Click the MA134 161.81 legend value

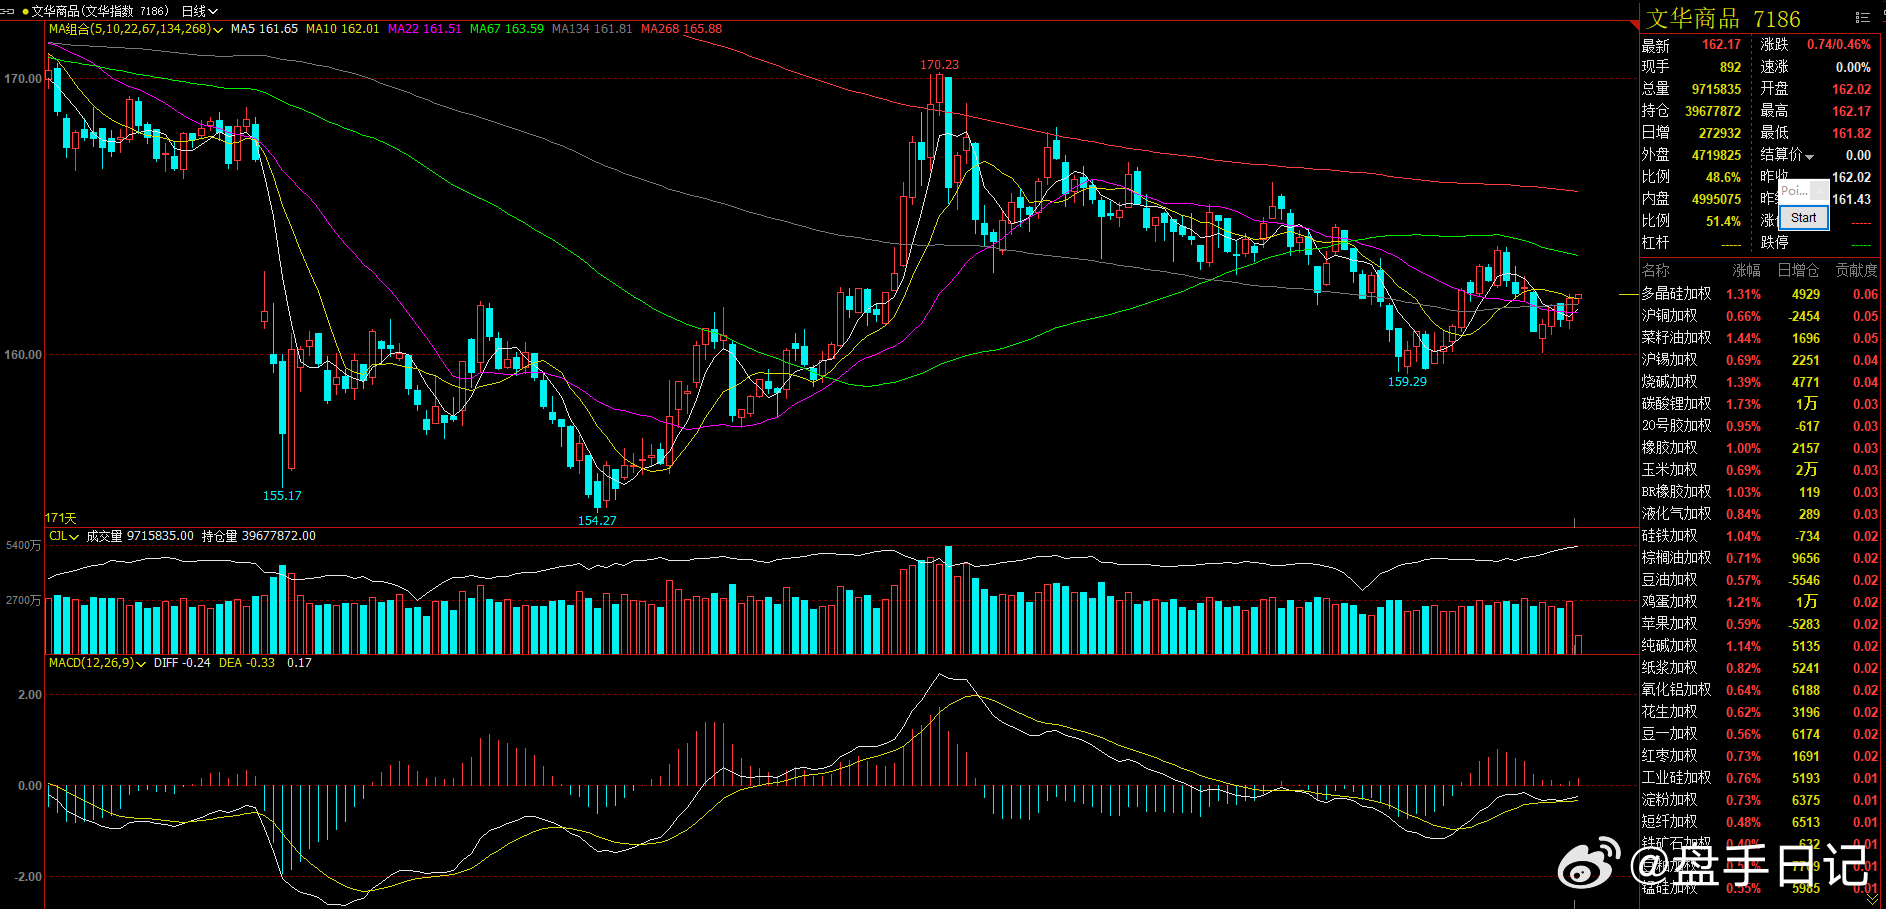pyautogui.click(x=592, y=29)
